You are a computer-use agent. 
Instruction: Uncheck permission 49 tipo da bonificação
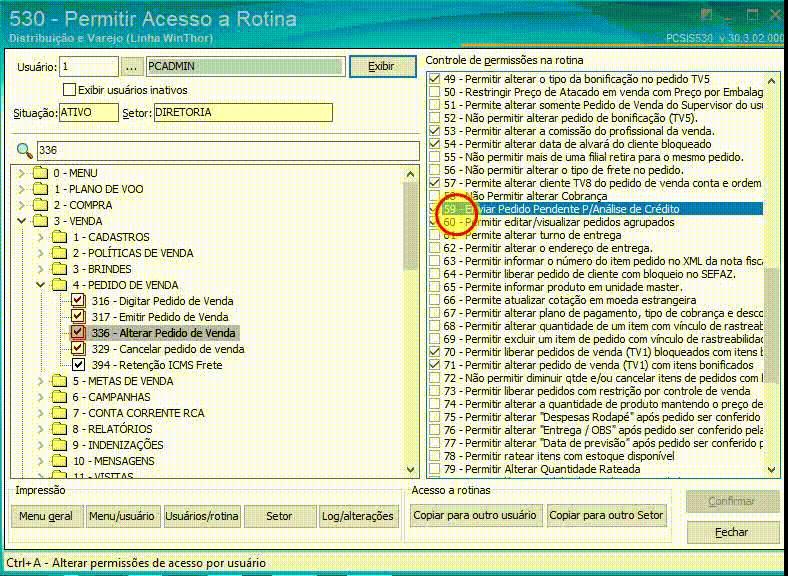click(x=435, y=79)
